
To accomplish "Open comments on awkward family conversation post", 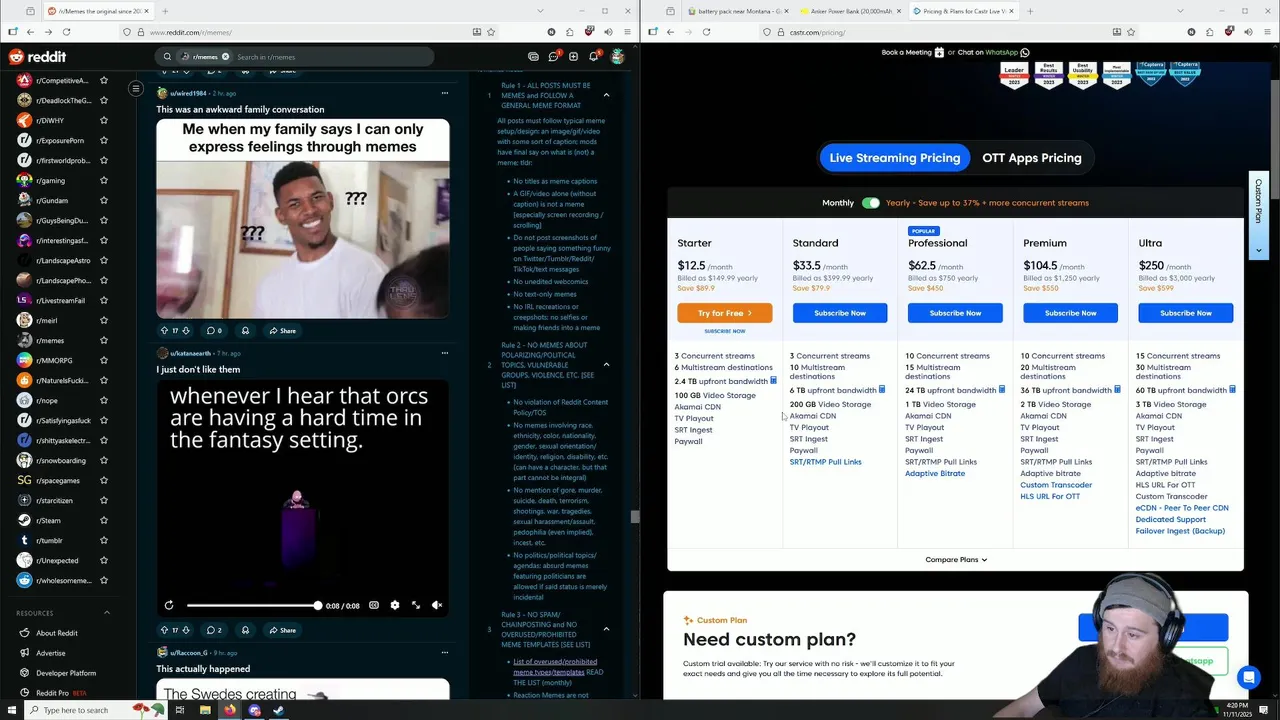I will click(x=214, y=330).
